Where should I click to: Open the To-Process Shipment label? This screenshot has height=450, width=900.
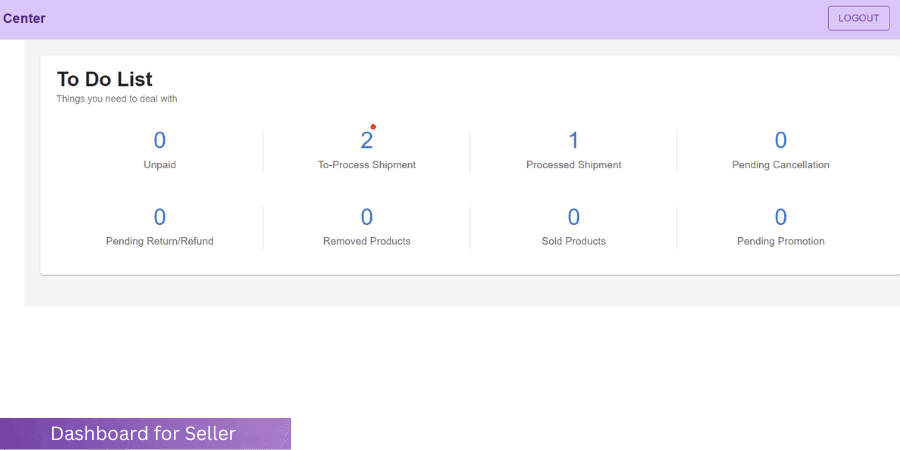coord(360,165)
